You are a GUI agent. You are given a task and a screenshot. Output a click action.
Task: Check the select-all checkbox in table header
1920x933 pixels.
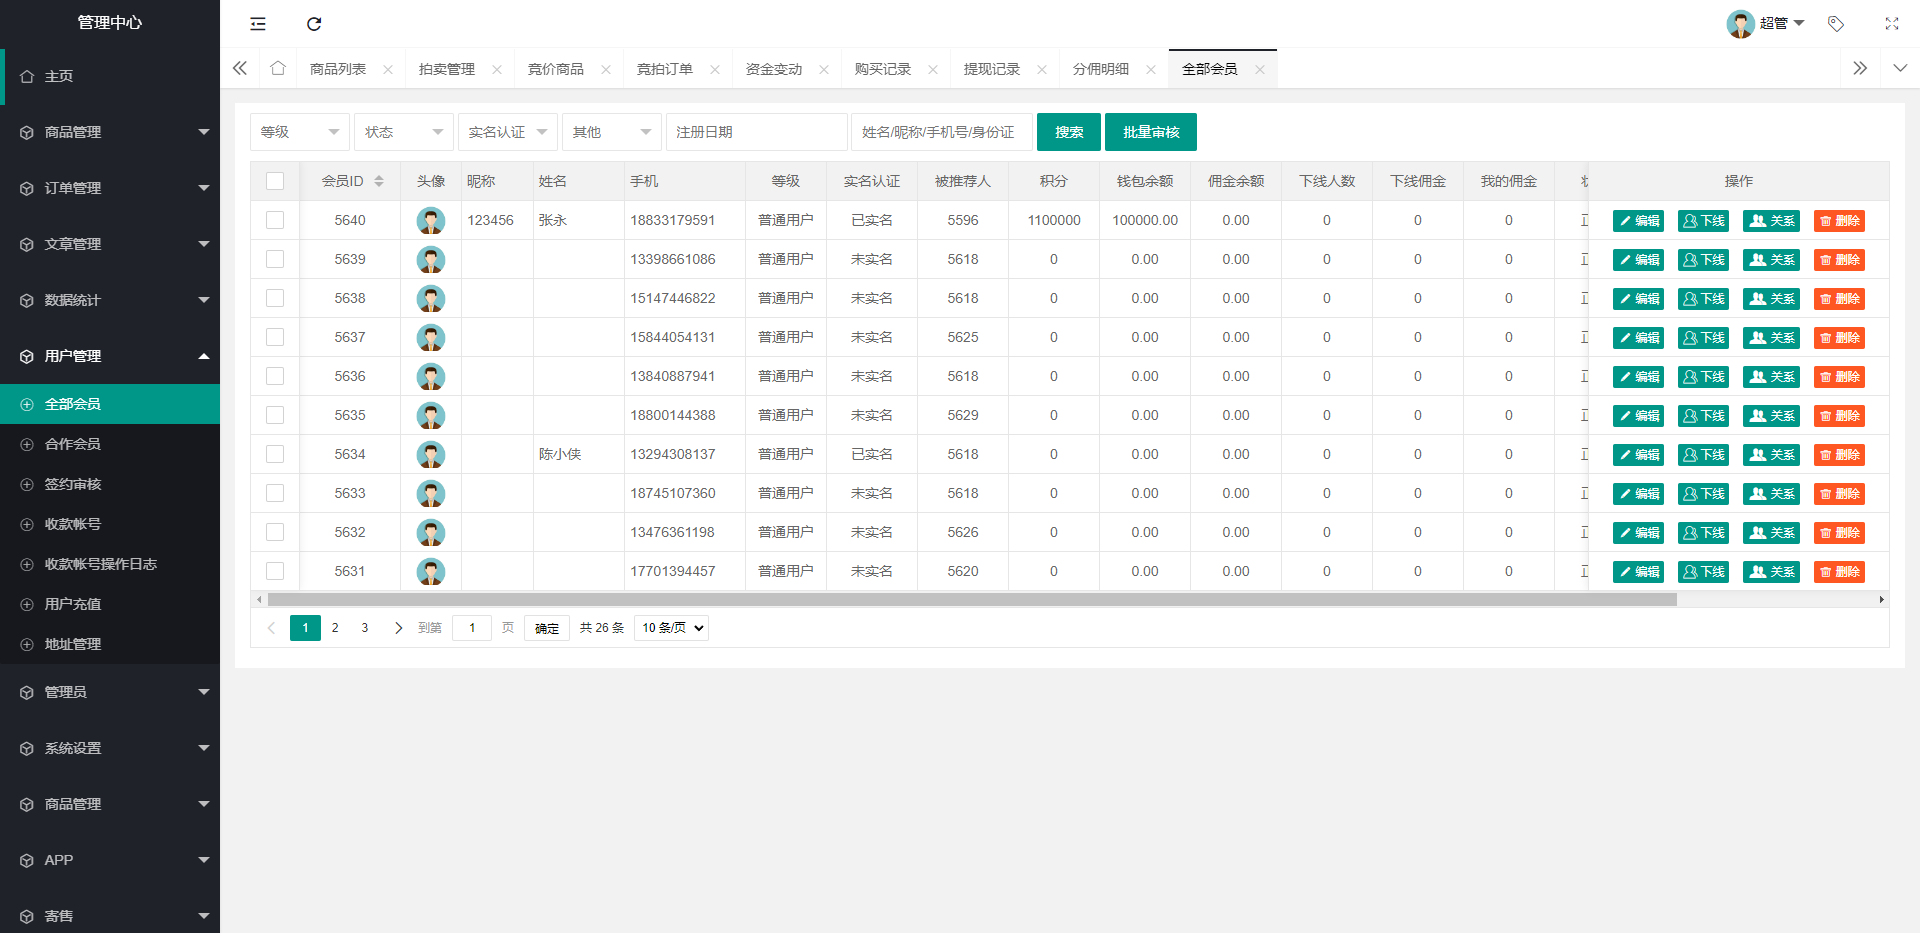pos(275,181)
